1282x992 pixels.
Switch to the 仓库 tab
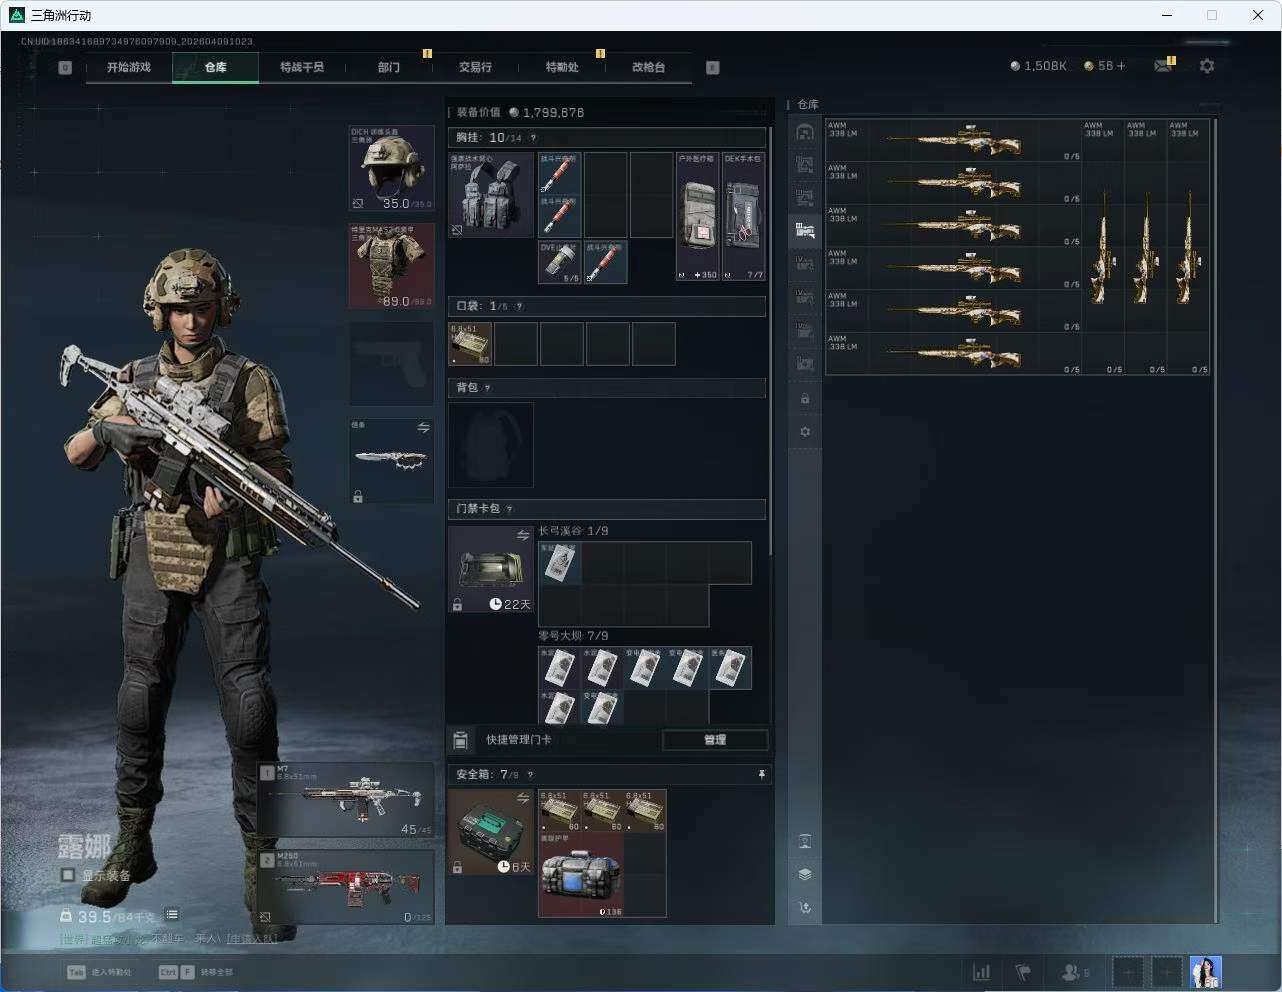216,67
